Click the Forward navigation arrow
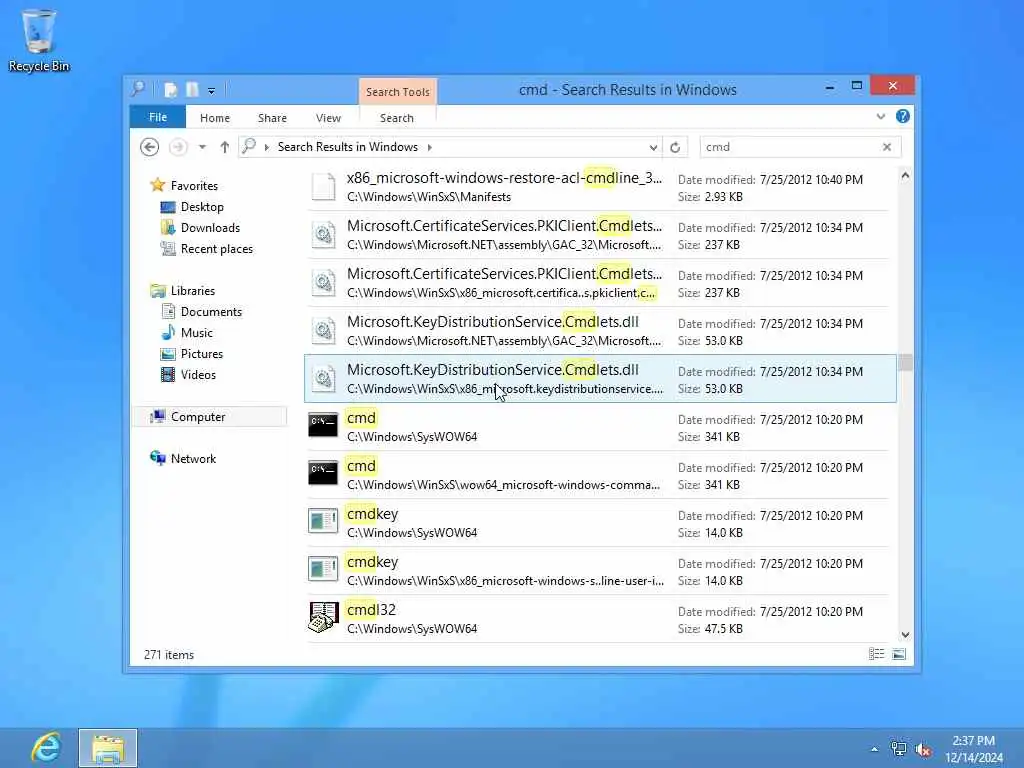 pos(178,147)
